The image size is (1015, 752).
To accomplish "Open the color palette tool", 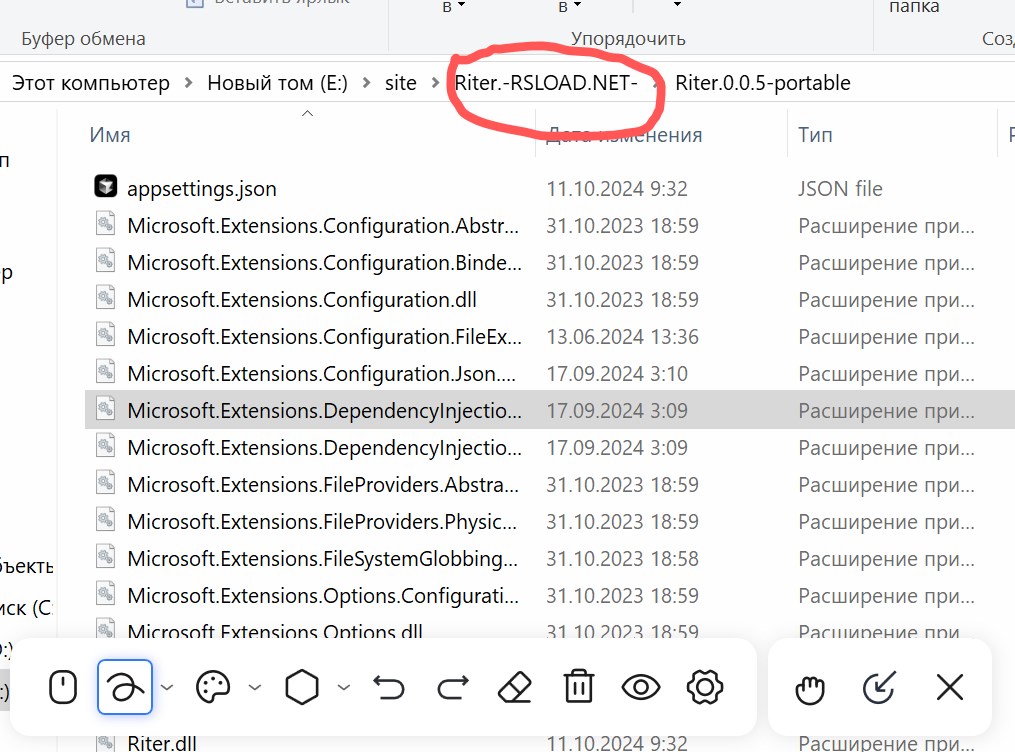I will tap(213, 687).
